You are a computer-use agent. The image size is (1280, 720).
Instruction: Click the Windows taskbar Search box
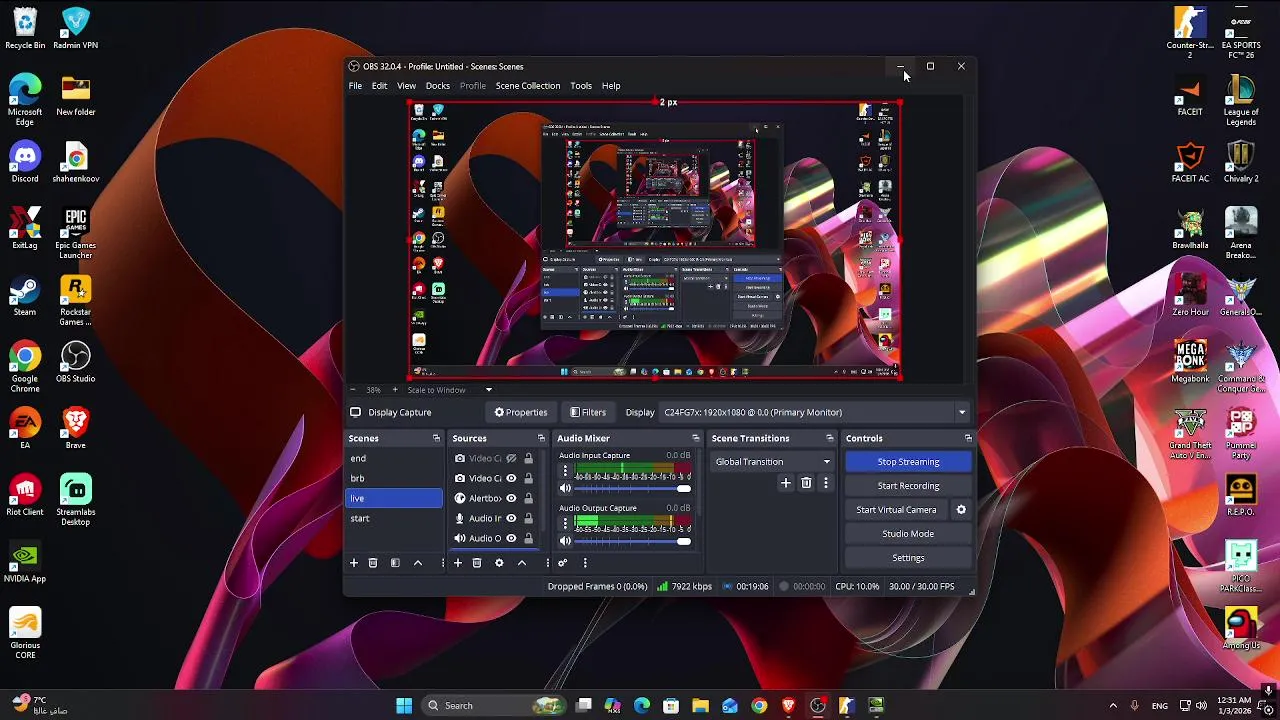pyautogui.click(x=494, y=706)
